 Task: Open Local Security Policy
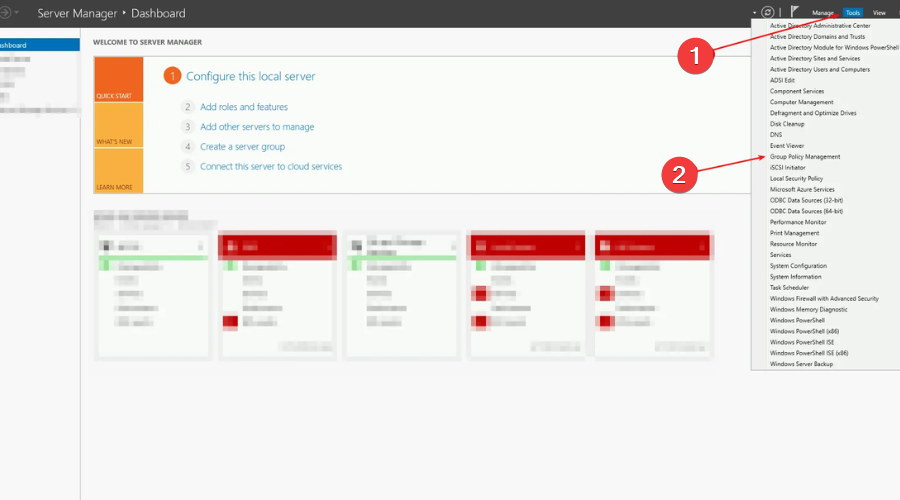(x=796, y=179)
